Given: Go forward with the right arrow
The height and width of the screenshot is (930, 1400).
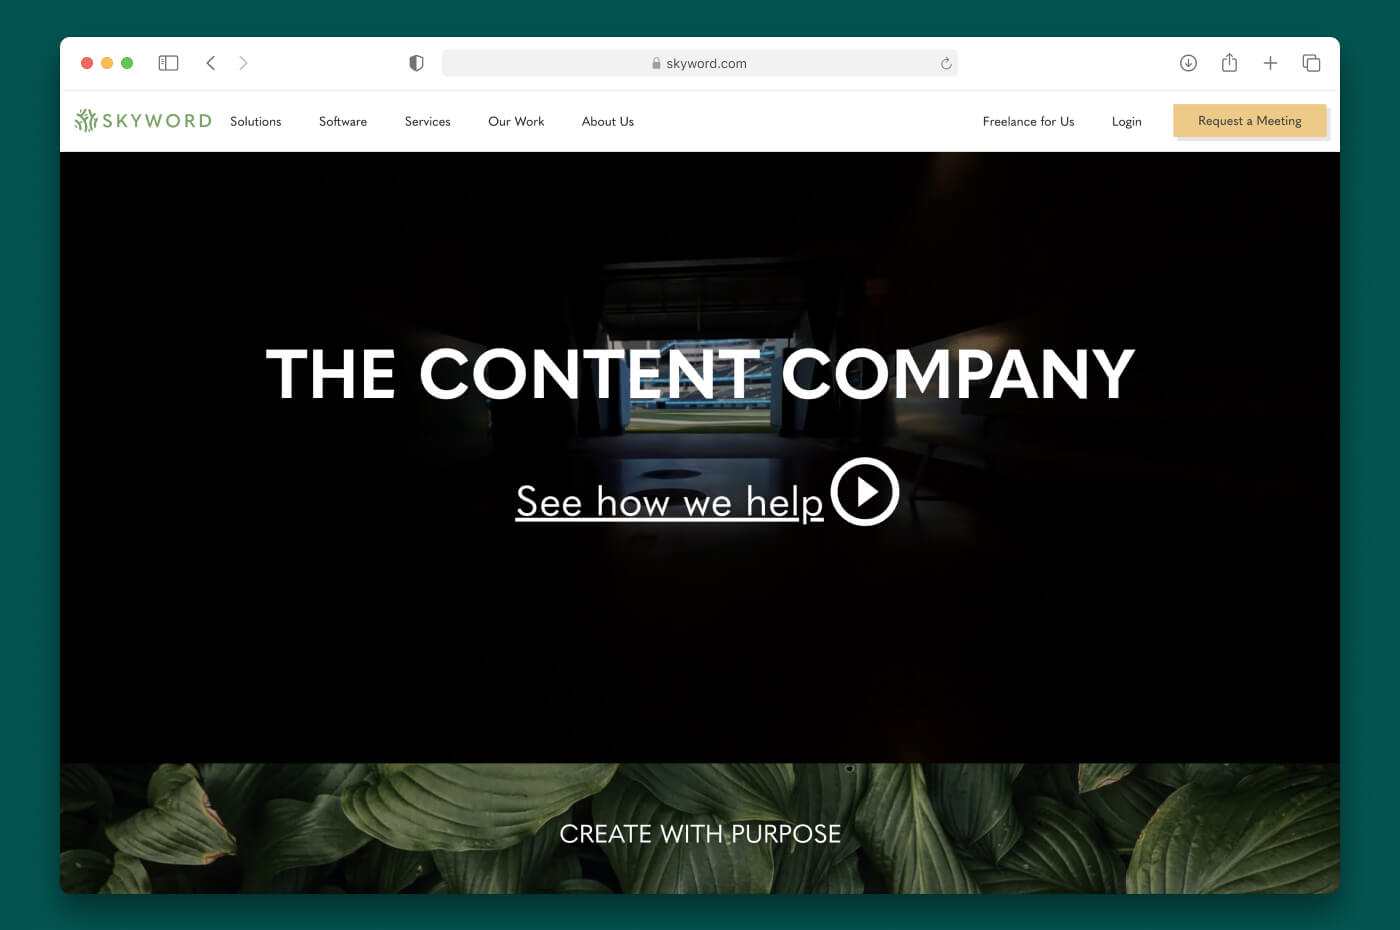Looking at the screenshot, I should (243, 63).
